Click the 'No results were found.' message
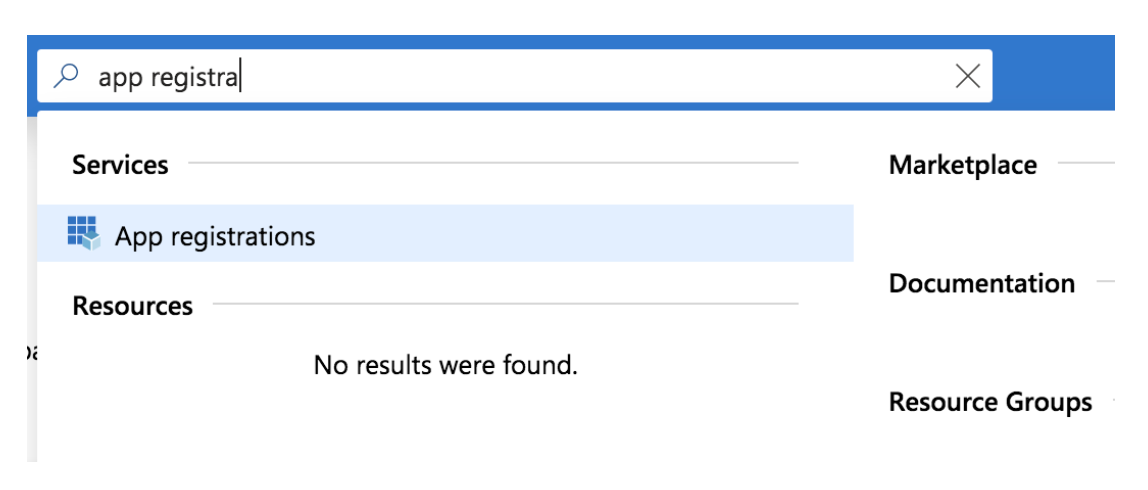Image resolution: width=1148 pixels, height=490 pixels. tap(445, 365)
